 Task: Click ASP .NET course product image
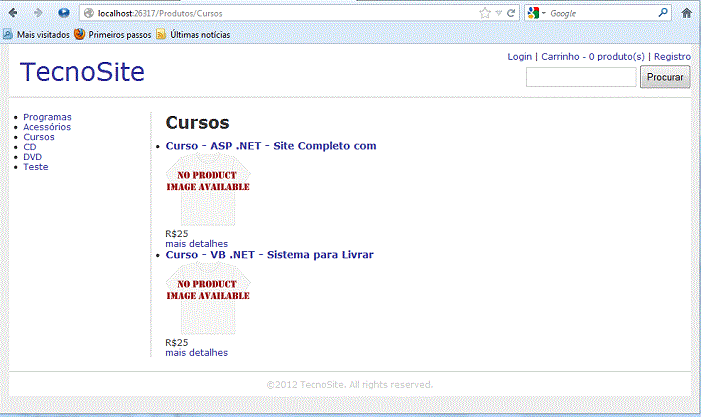208,190
